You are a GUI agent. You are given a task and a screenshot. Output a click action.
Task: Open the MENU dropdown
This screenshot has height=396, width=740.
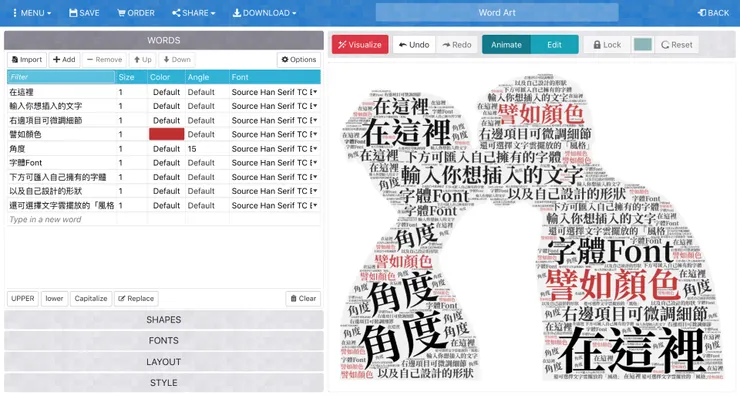pyautogui.click(x=32, y=13)
